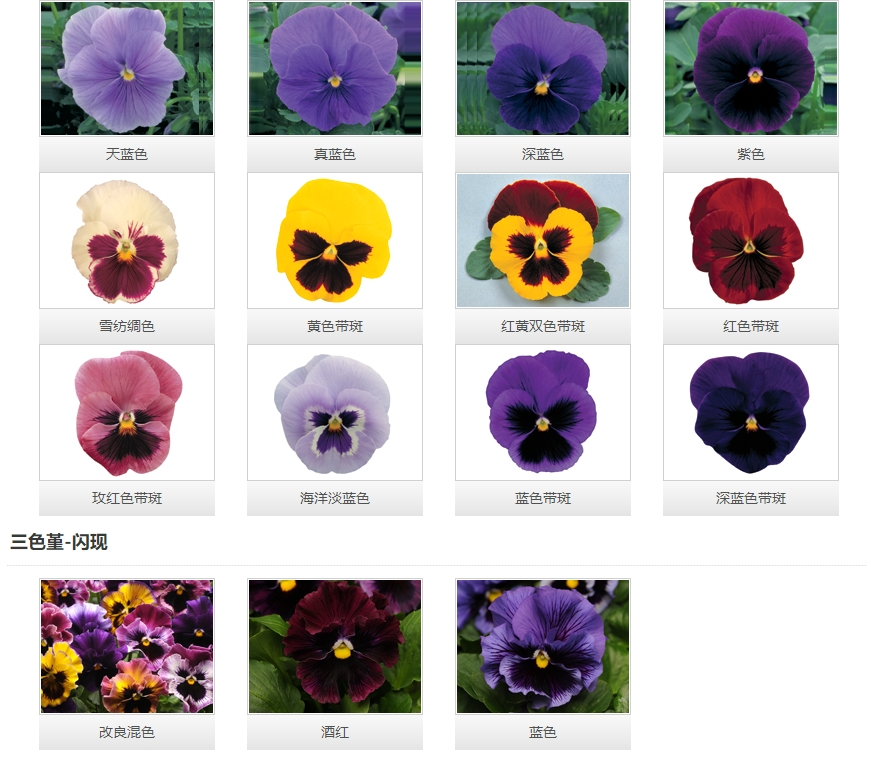Select the 深蓝色 pansy thumbnail
This screenshot has height=758, width=876.
click(543, 68)
